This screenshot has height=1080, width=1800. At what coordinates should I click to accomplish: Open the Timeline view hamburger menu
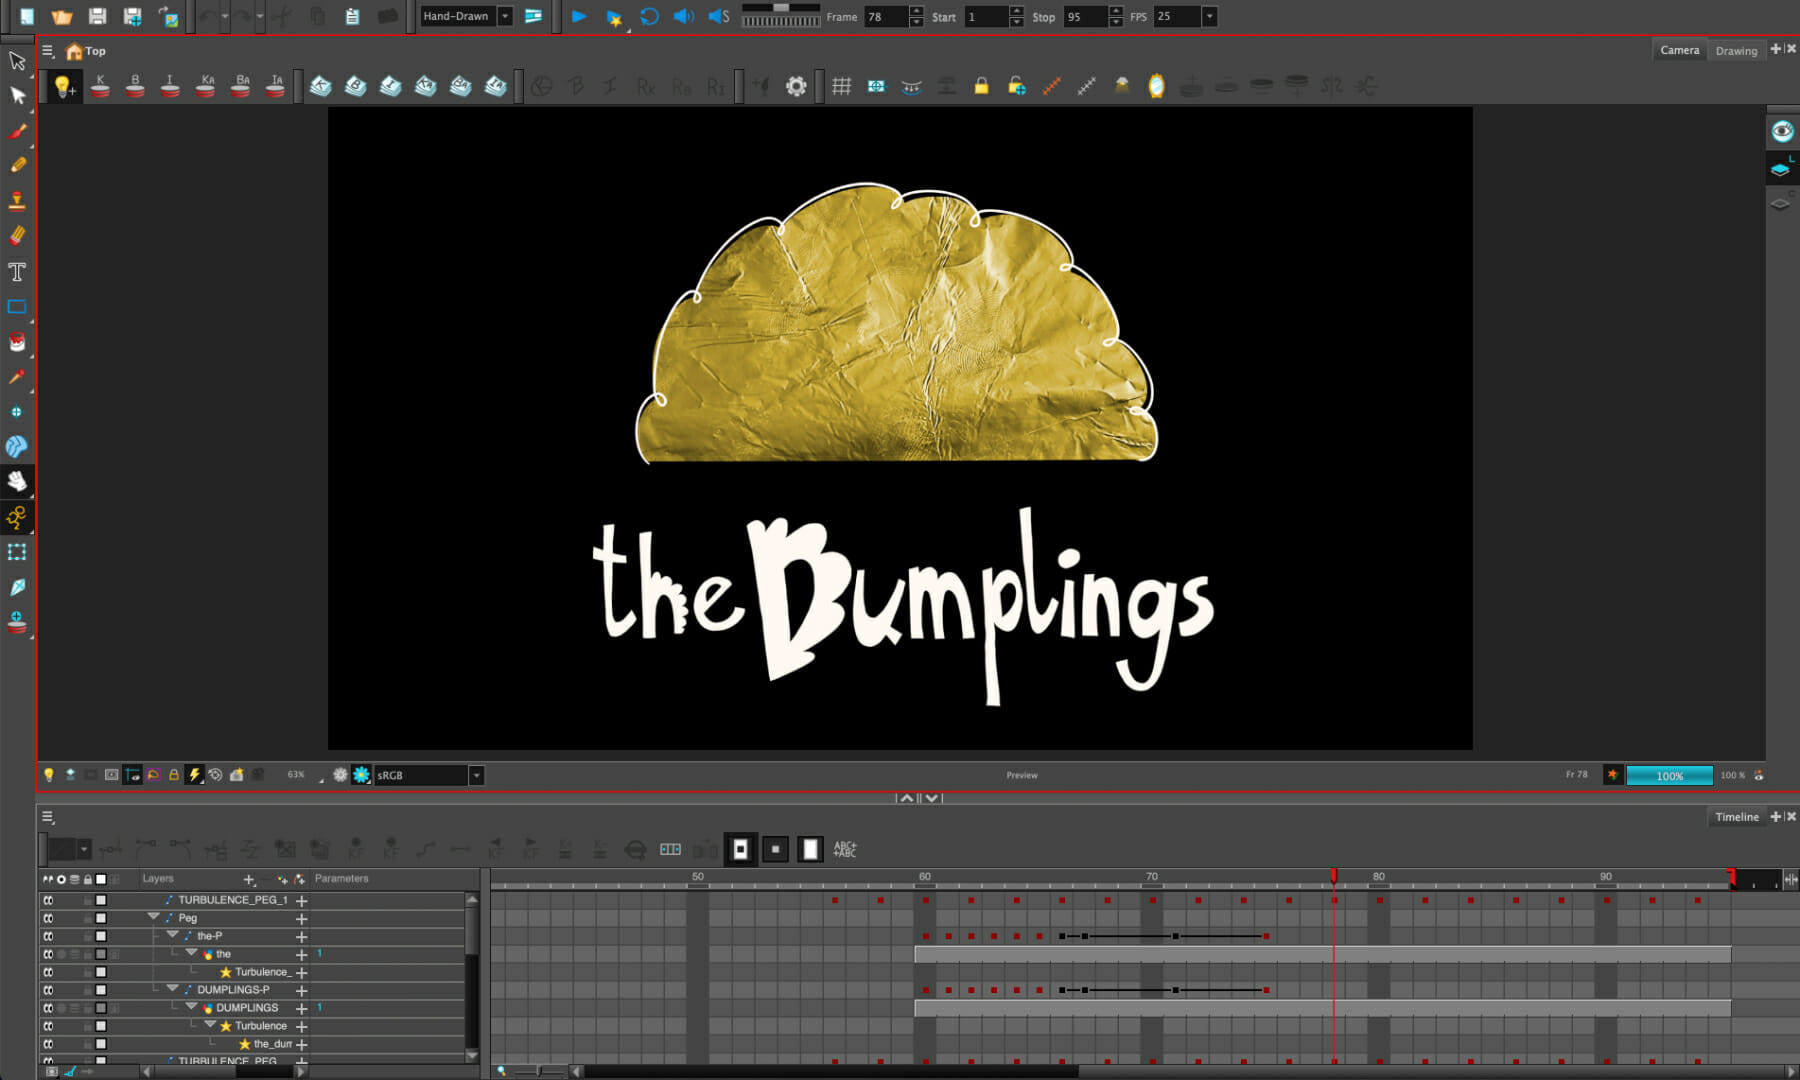[47, 817]
